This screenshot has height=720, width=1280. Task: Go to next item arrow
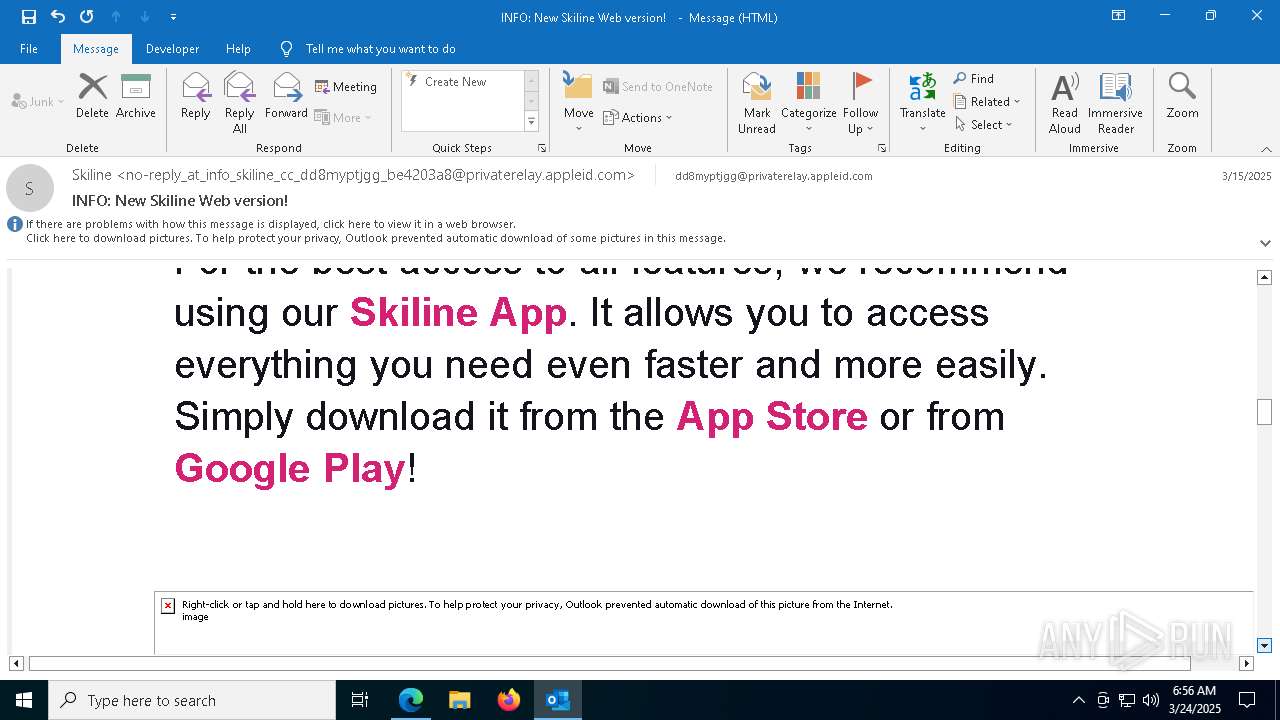click(x=145, y=16)
